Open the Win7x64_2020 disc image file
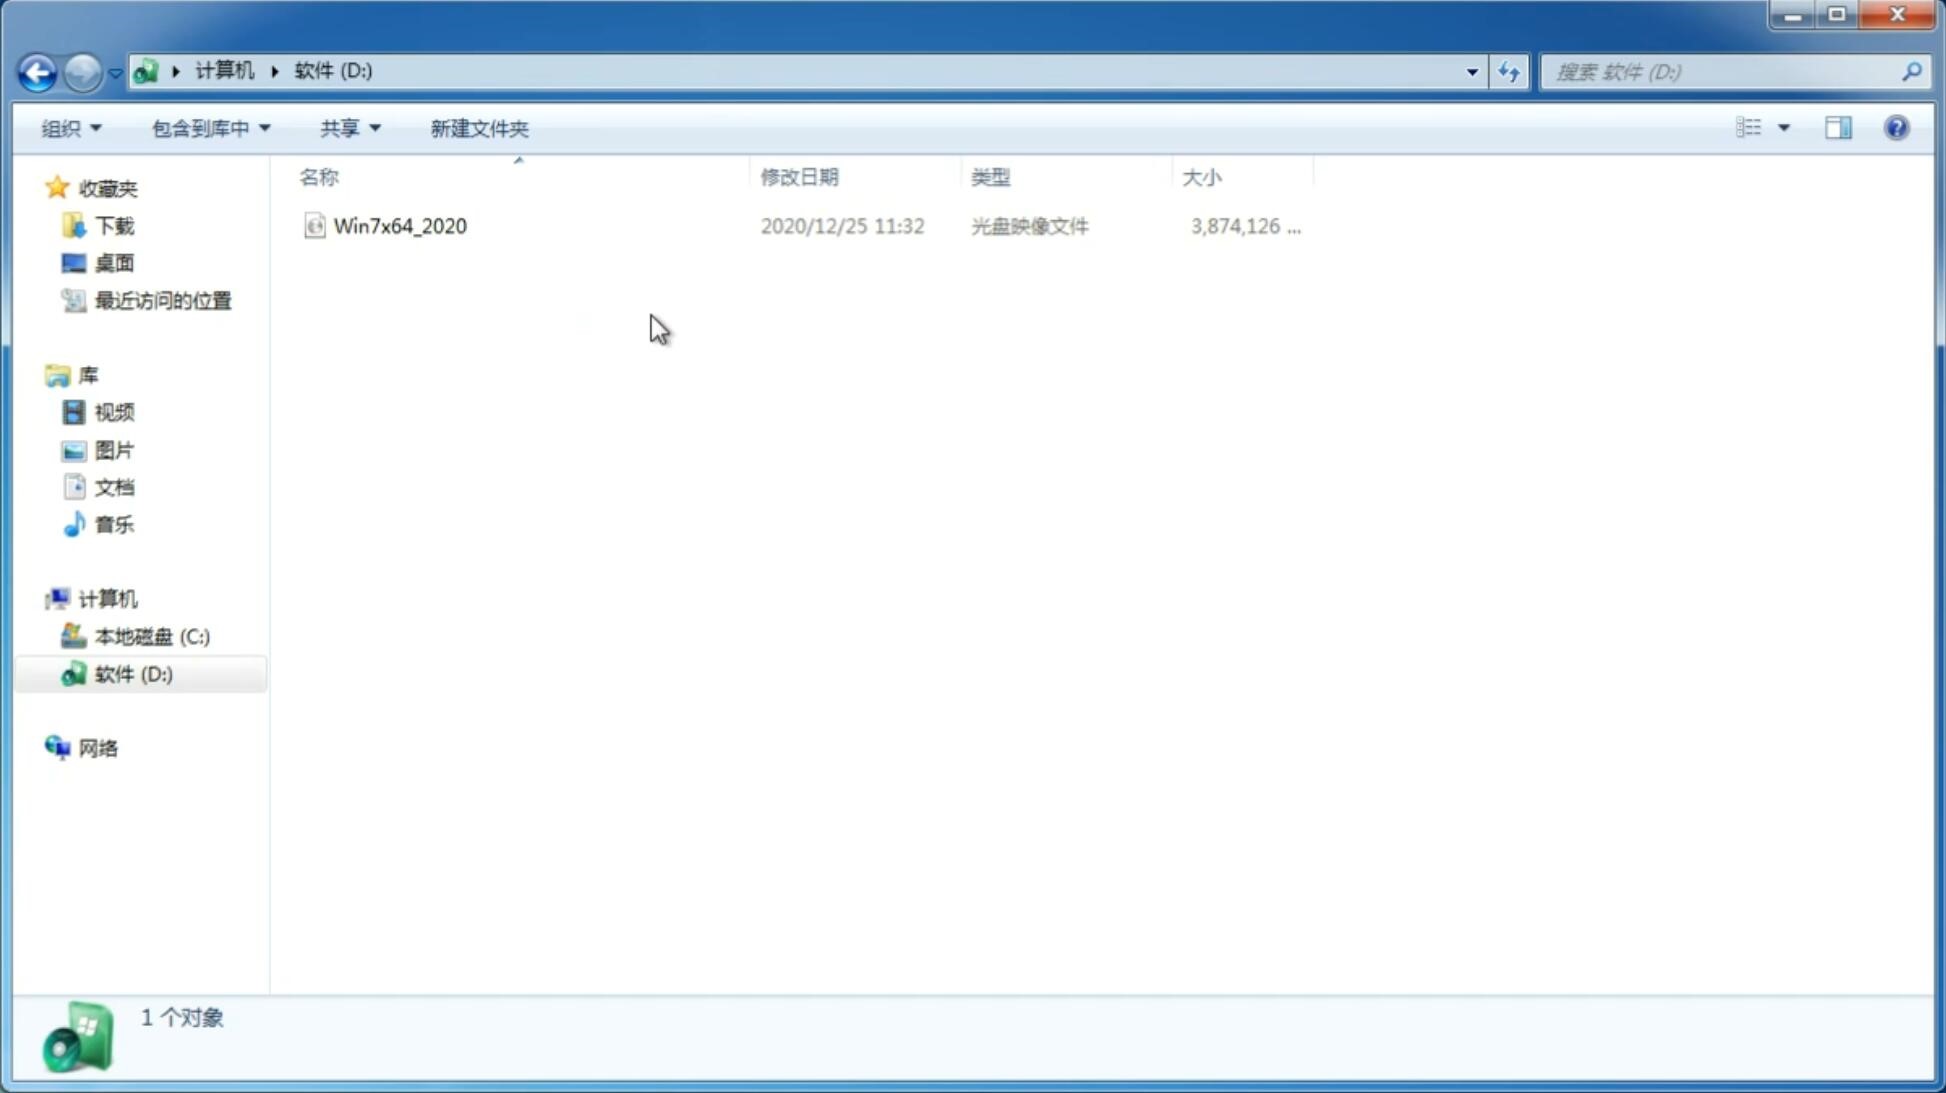This screenshot has height=1093, width=1946. click(400, 226)
